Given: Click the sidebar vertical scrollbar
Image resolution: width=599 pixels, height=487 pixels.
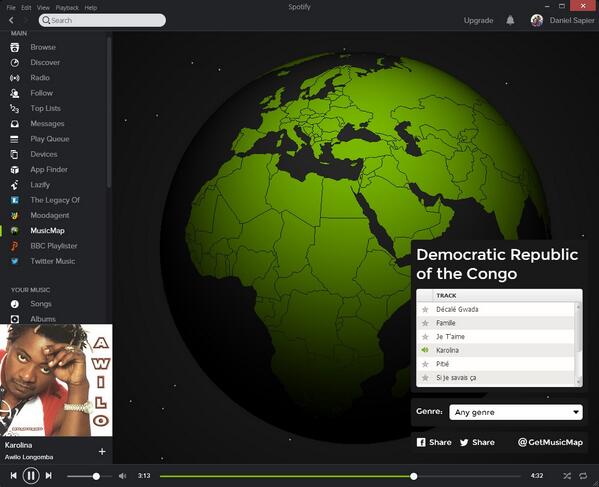Looking at the screenshot, I should point(109,113).
